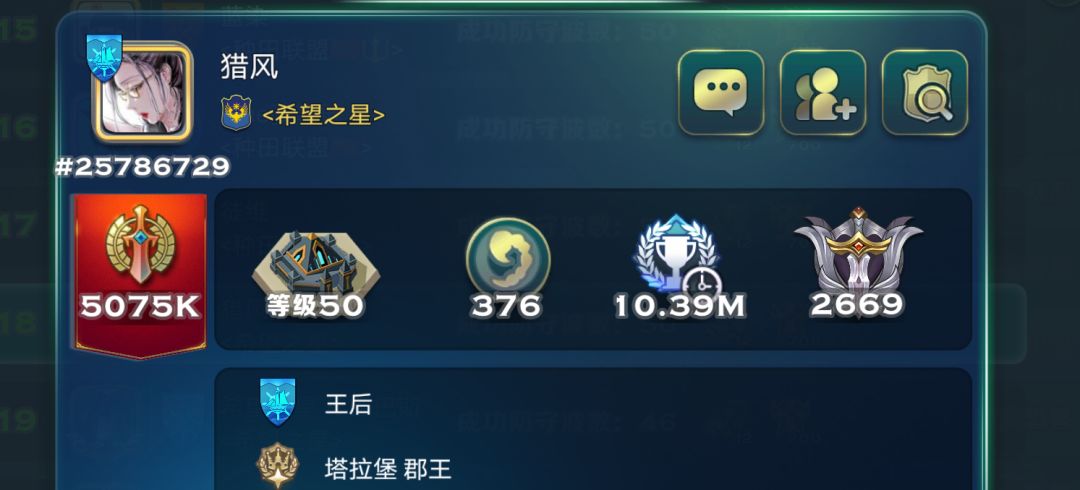This screenshot has width=1080, height=490.
Task: Select the 塔拉堡 郡王 title row
Action: pos(592,467)
